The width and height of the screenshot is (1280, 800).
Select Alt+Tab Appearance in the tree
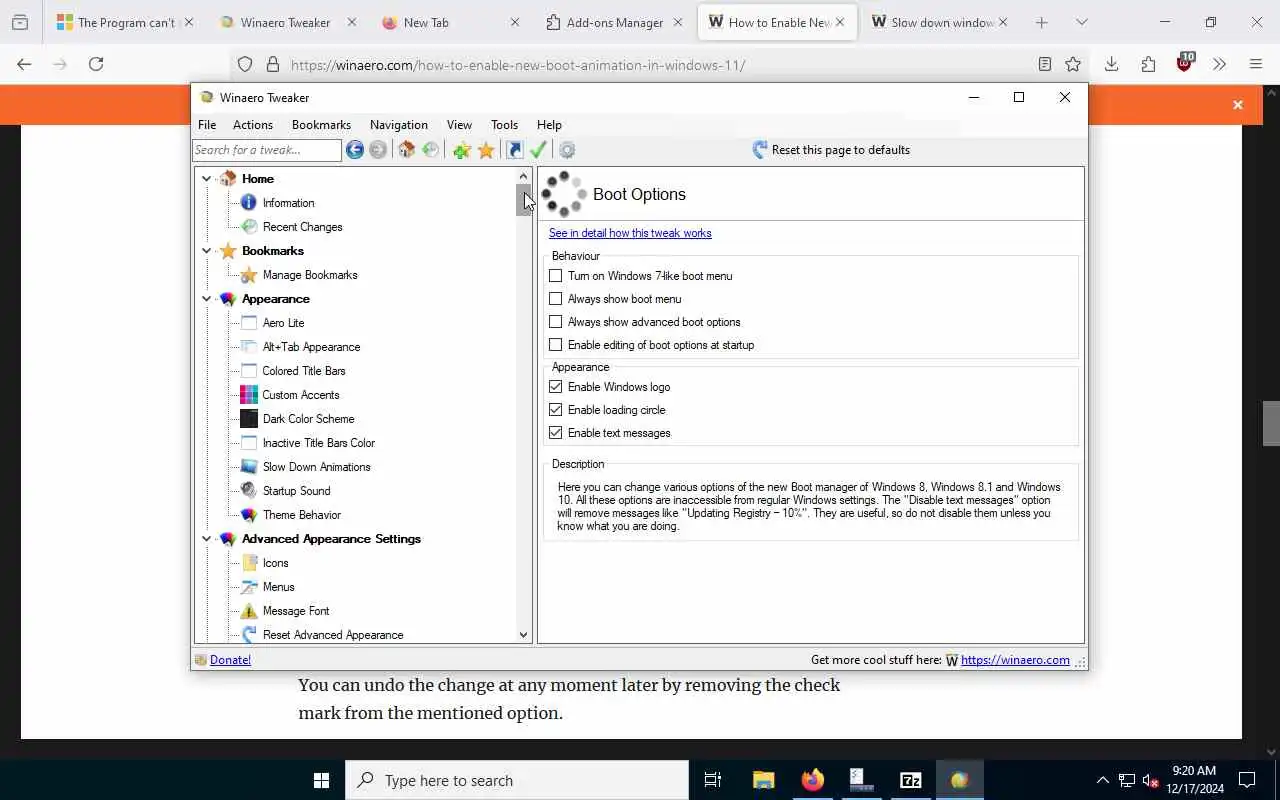[x=311, y=347]
